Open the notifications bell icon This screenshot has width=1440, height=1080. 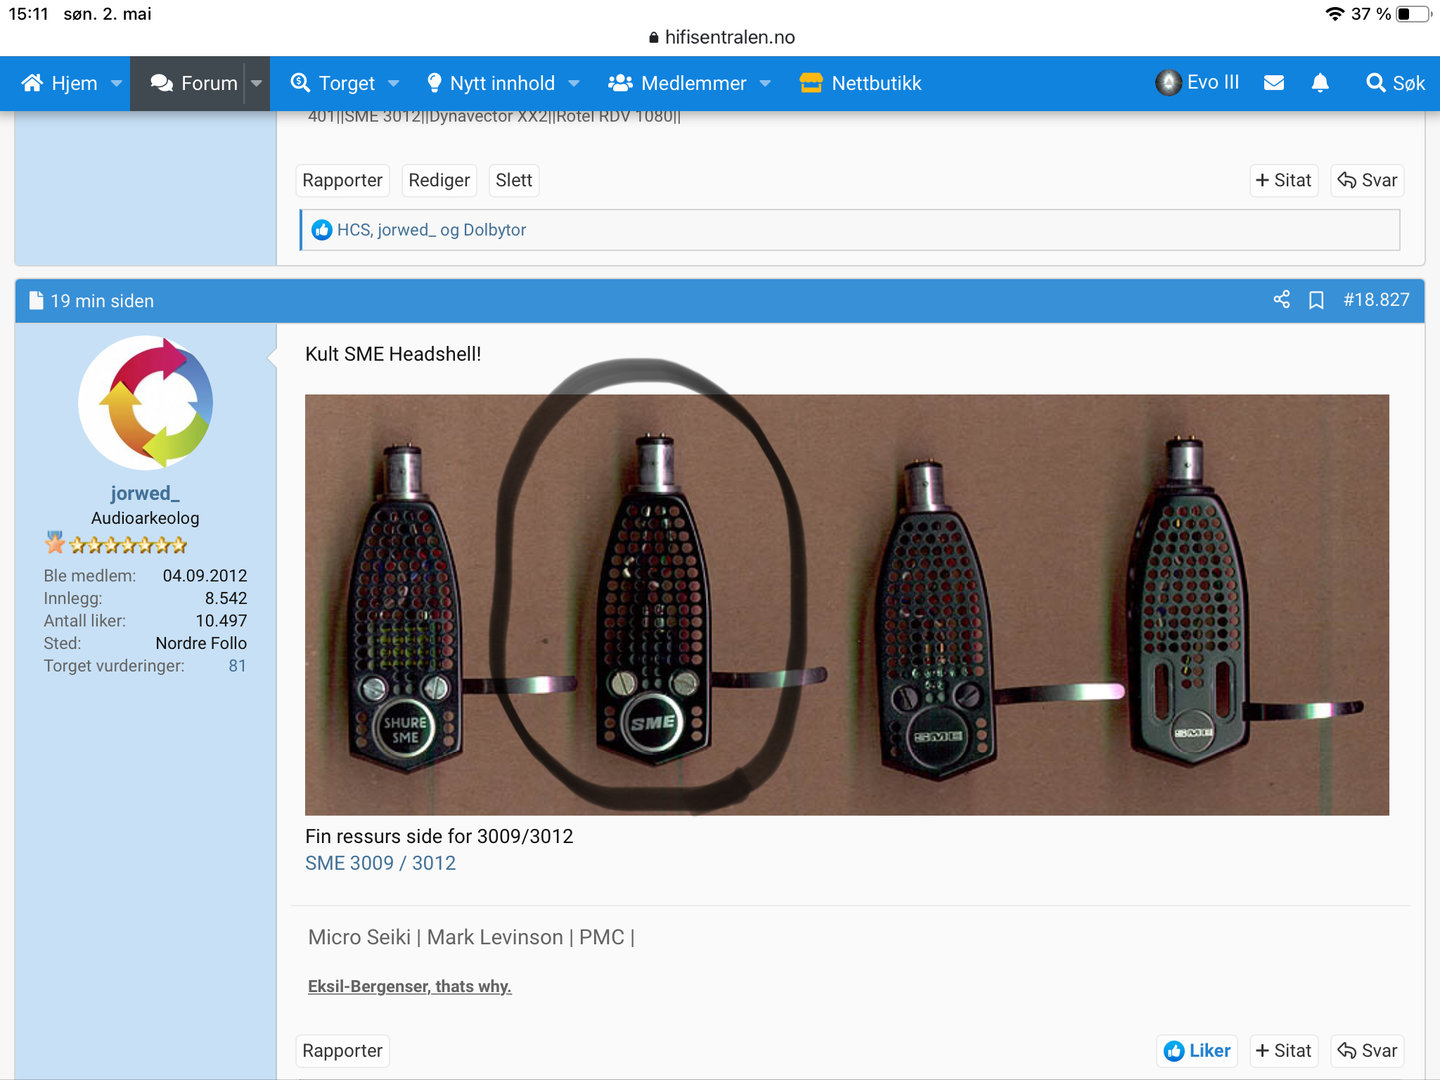tap(1320, 83)
